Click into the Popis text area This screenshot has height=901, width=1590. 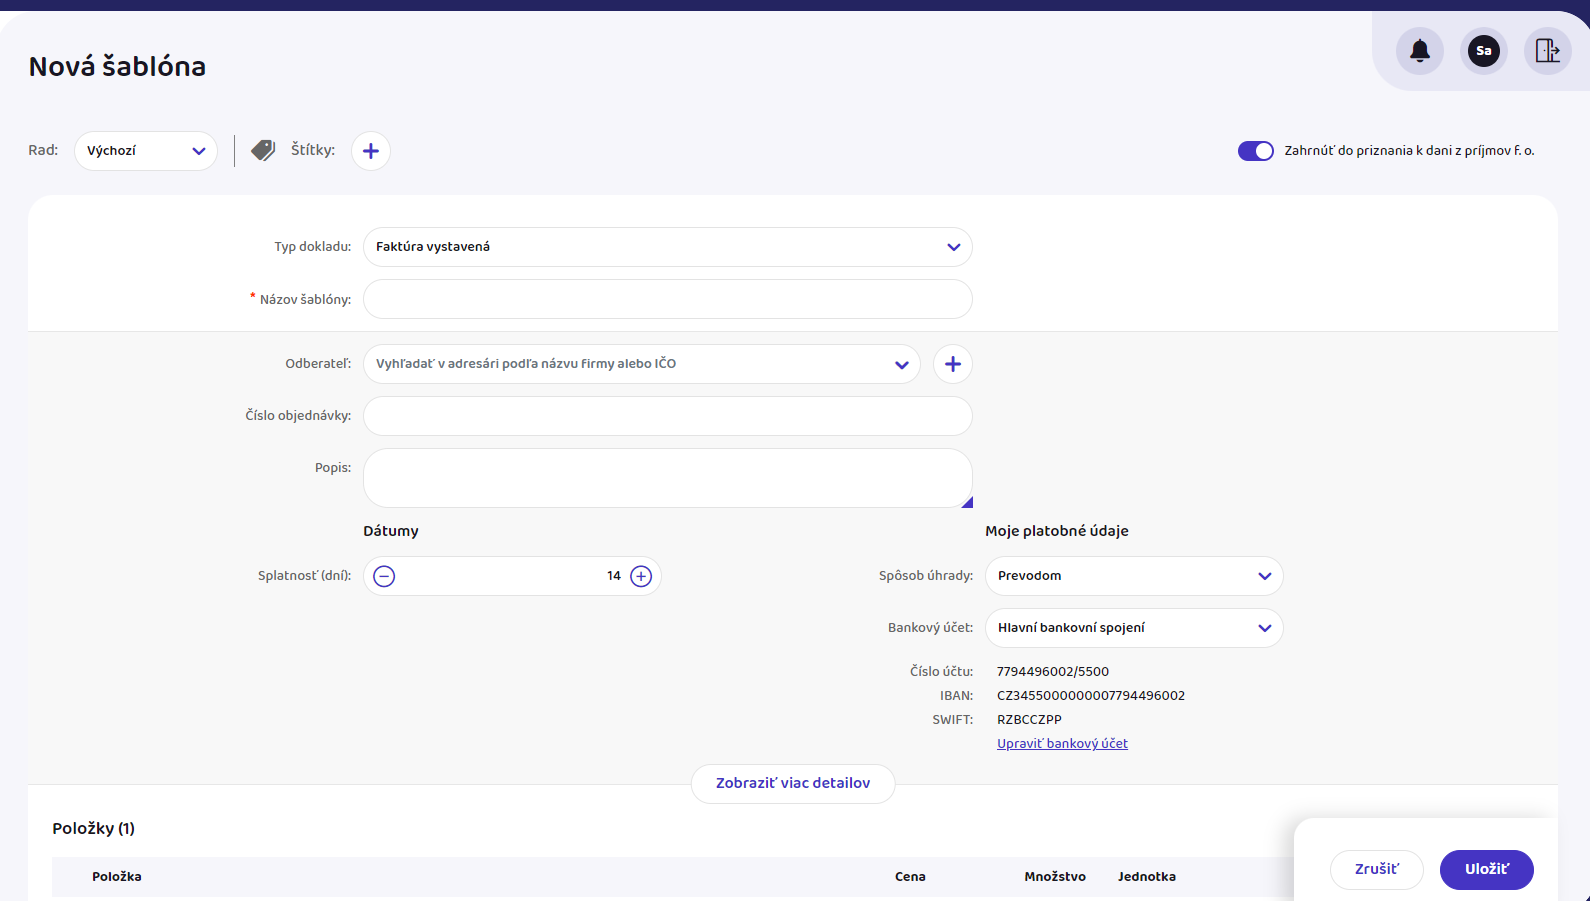[667, 478]
